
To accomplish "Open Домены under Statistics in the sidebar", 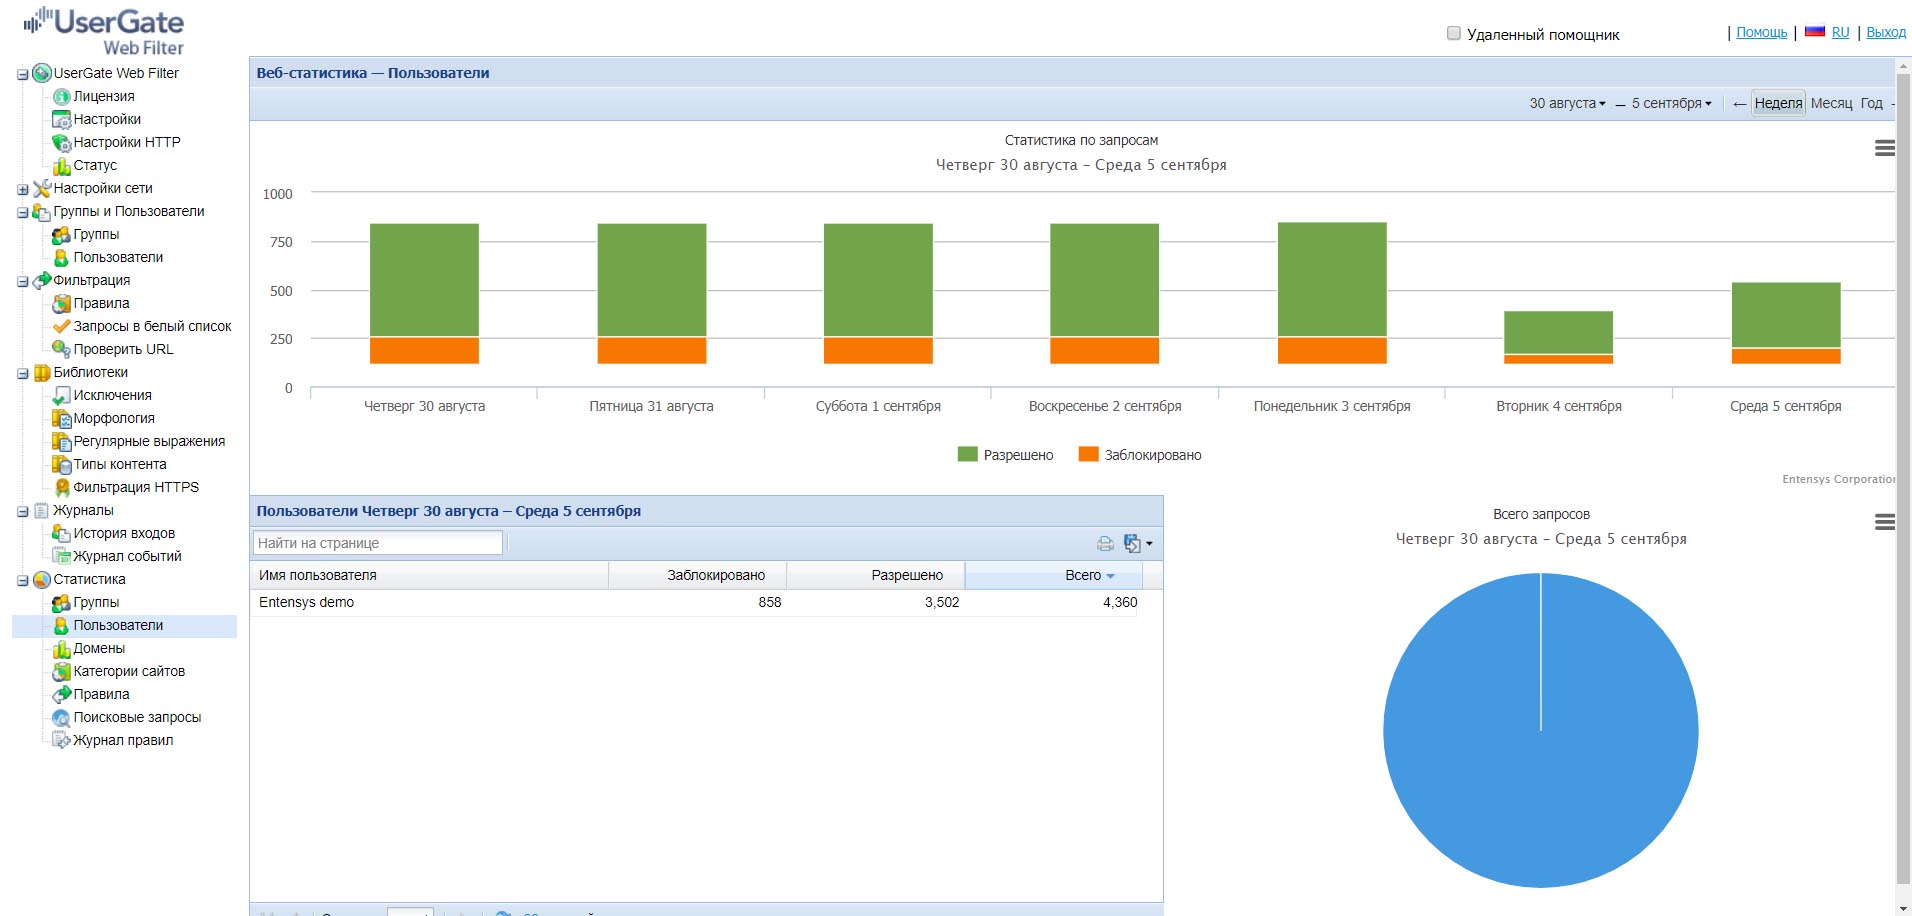I will click(99, 648).
